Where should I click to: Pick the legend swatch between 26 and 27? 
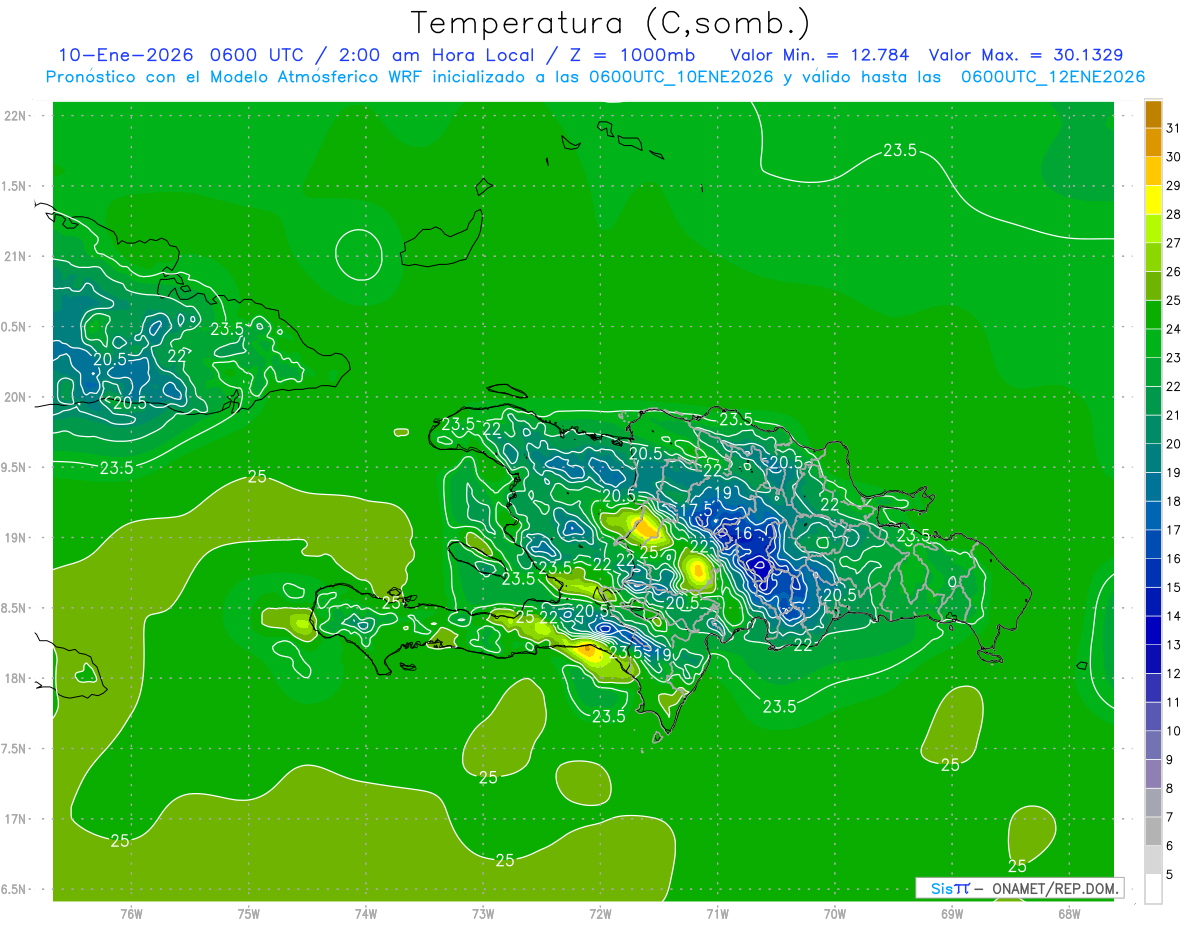tap(1153, 258)
